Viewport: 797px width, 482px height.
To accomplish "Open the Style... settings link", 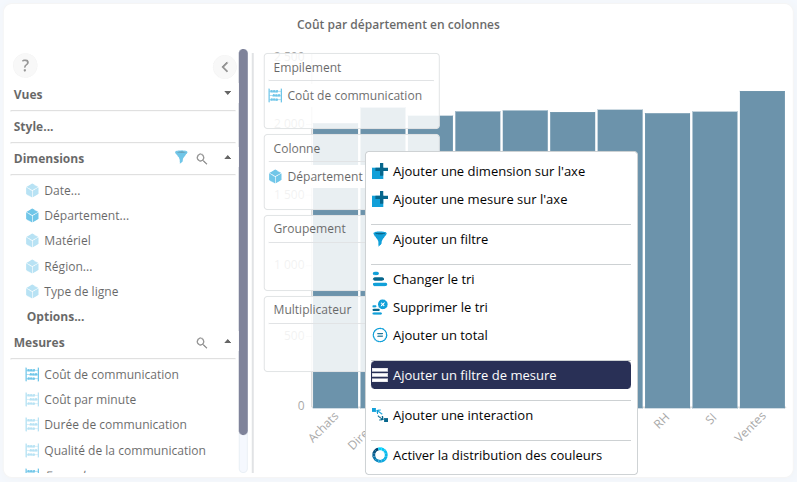I will (34, 127).
